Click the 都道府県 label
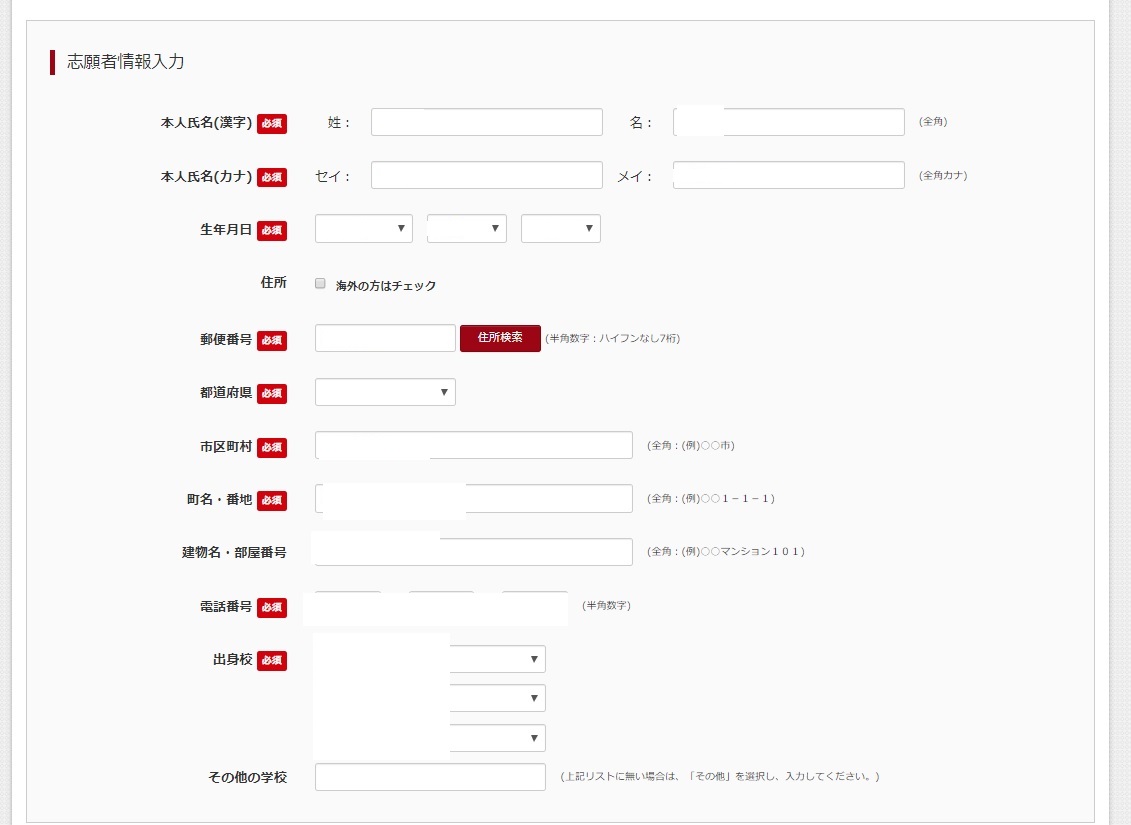The height and width of the screenshot is (825, 1131). tap(226, 392)
